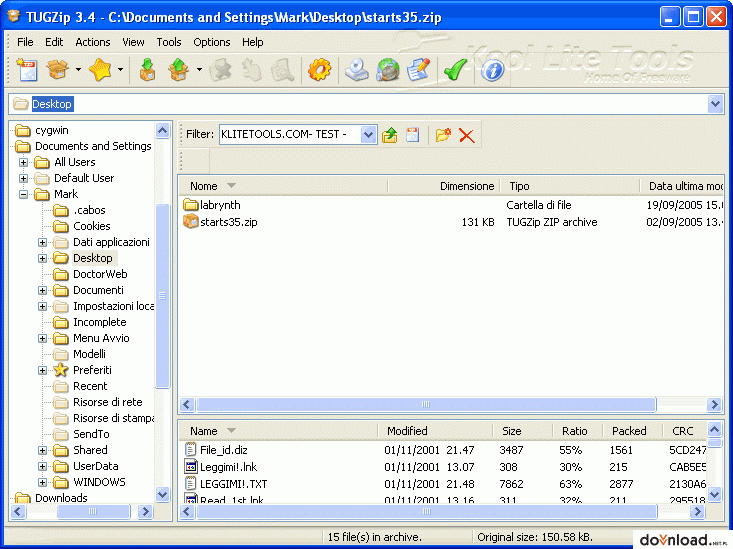Select the cygwin folder in tree

[x=51, y=130]
